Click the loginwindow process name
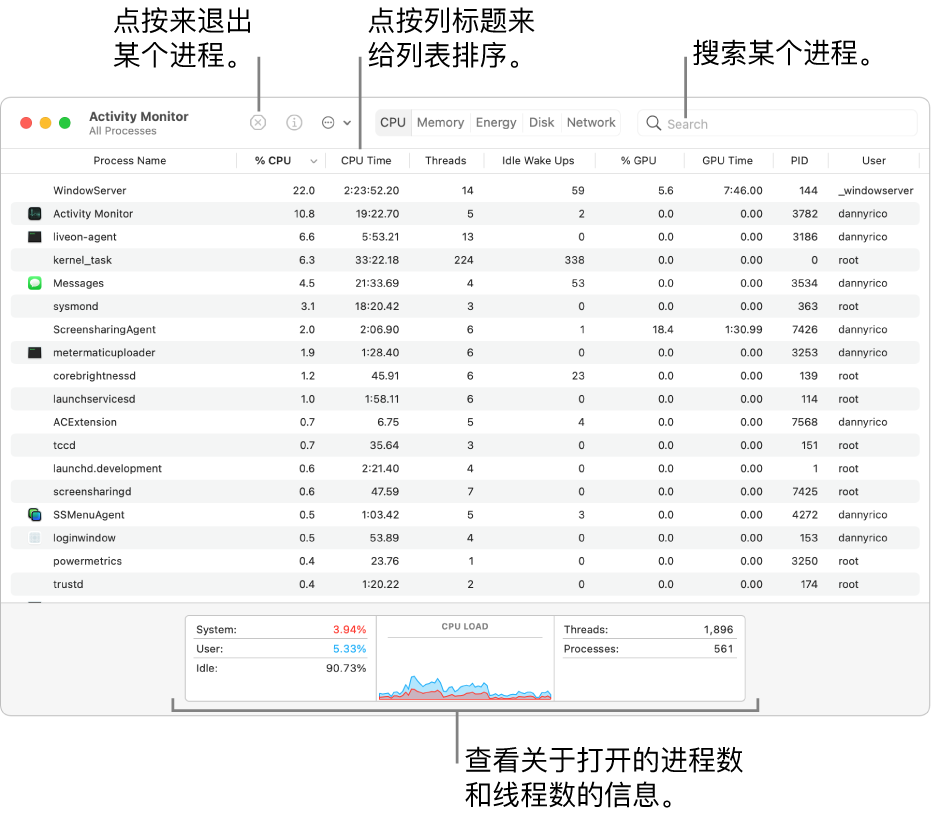The width and height of the screenshot is (931, 817). (x=84, y=538)
